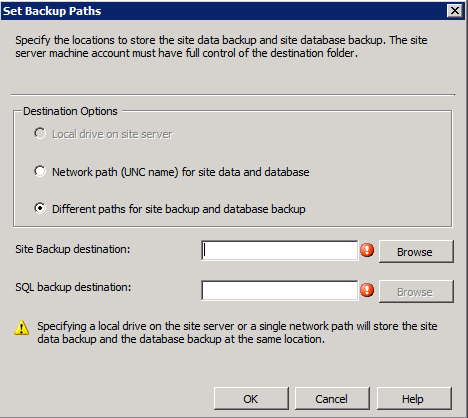Browse for the Site Backup destination folder
468x418 pixels.
[x=416, y=252]
